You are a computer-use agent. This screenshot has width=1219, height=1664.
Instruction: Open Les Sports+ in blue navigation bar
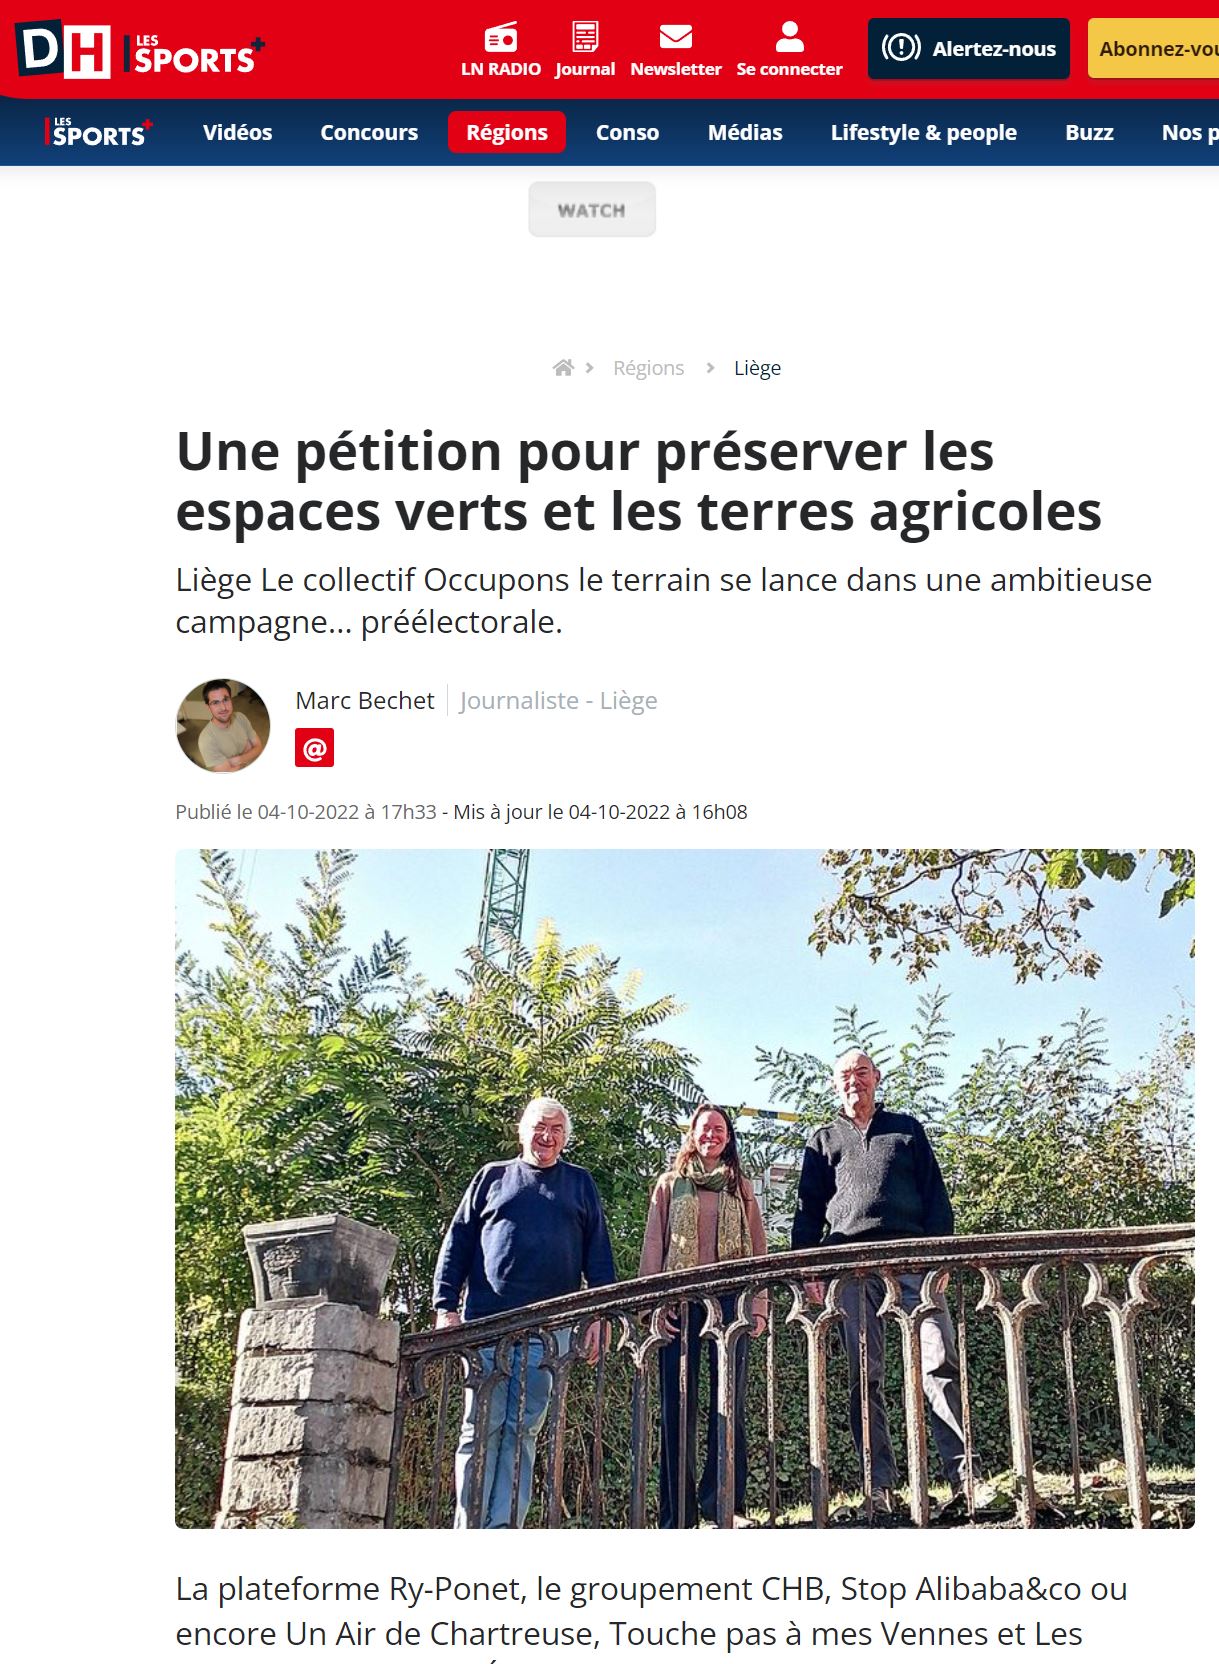98,132
